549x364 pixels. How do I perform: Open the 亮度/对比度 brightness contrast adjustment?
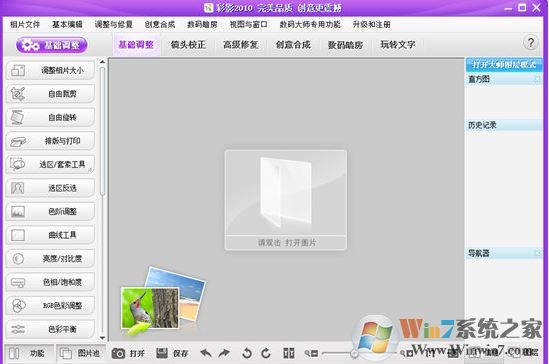[x=50, y=259]
